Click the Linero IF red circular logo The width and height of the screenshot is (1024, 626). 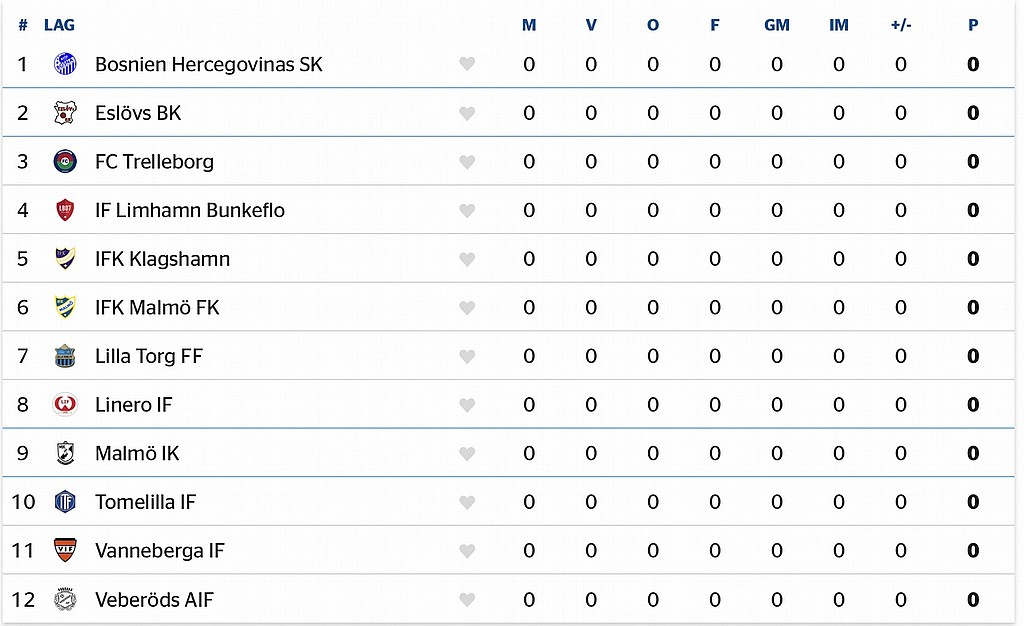[65, 405]
